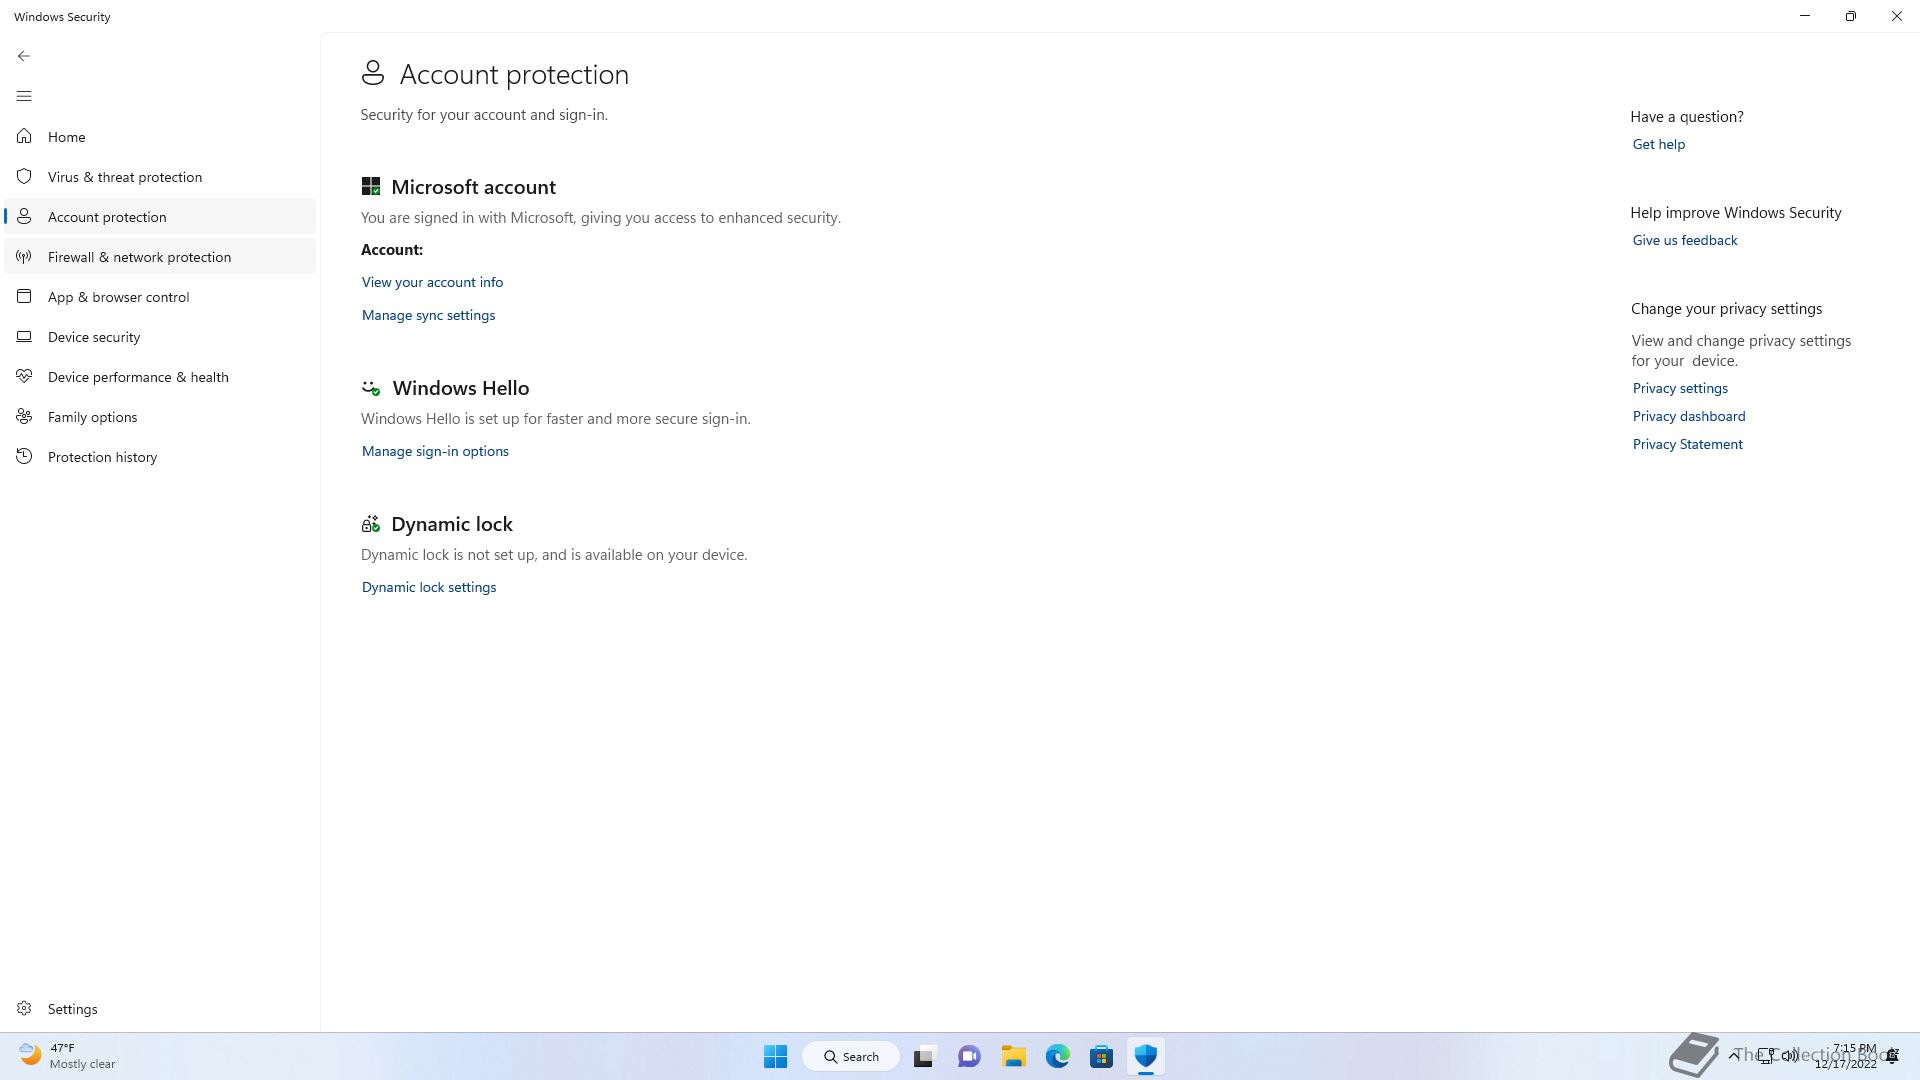Select Firewall & network protection section
This screenshot has width=1920, height=1080.
pyautogui.click(x=160, y=256)
